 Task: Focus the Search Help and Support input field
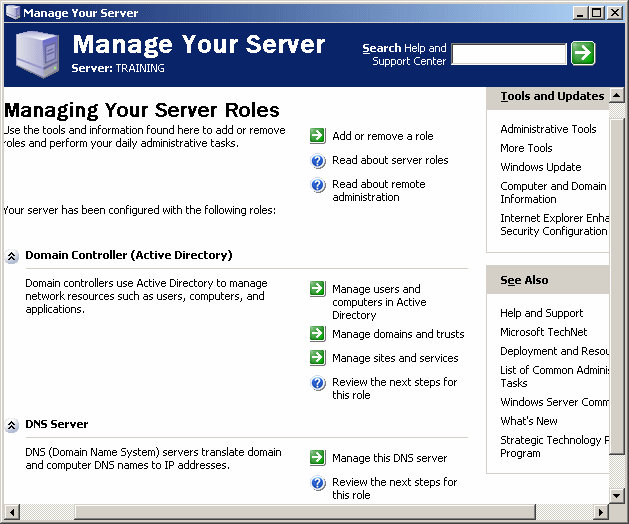tap(508, 54)
